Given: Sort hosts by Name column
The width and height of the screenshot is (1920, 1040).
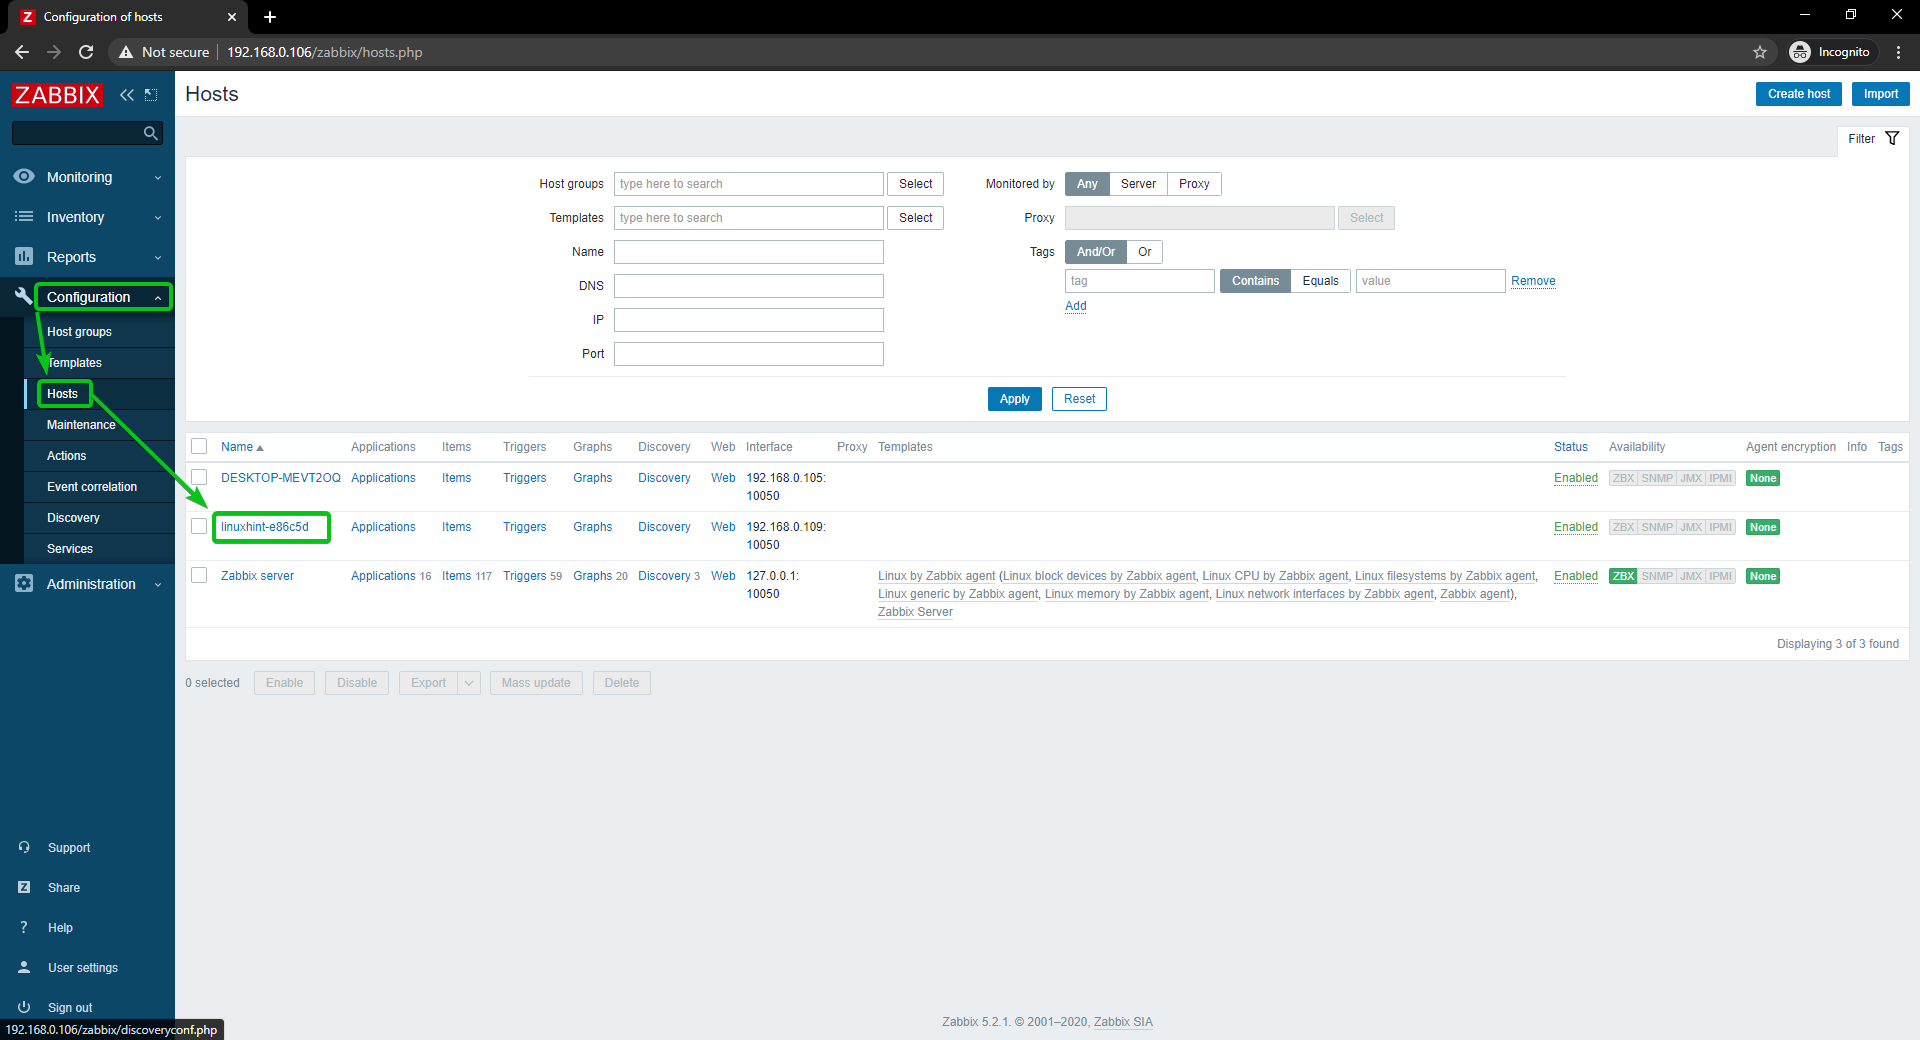Looking at the screenshot, I should pos(241,447).
